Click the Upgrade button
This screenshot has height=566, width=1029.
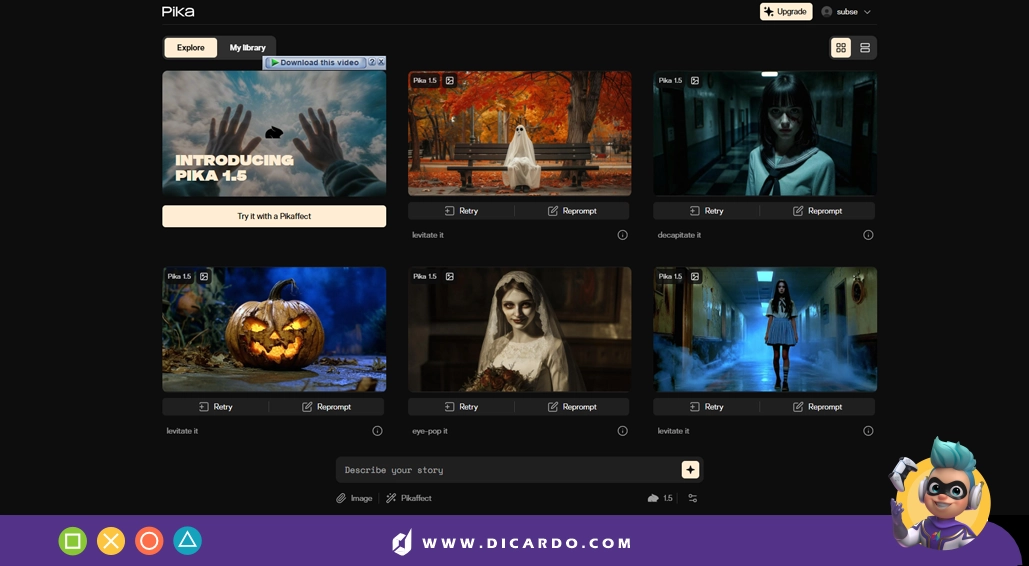coord(786,12)
